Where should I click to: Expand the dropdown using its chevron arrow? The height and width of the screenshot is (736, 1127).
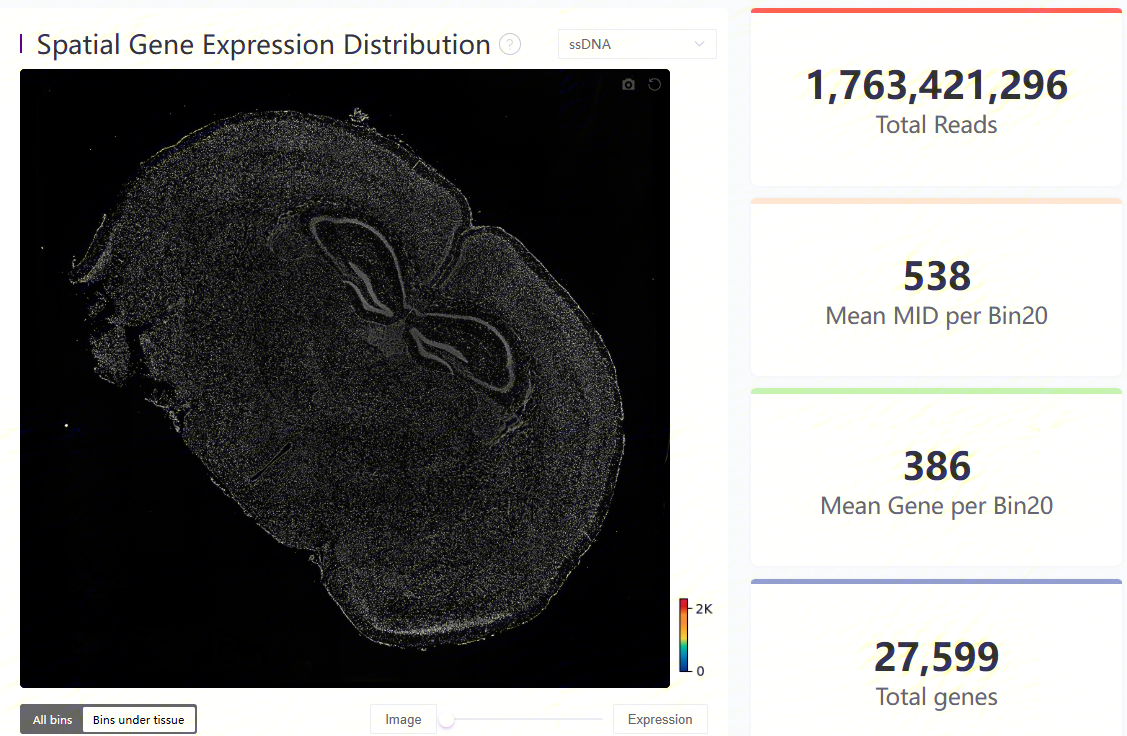pyautogui.click(x=699, y=44)
